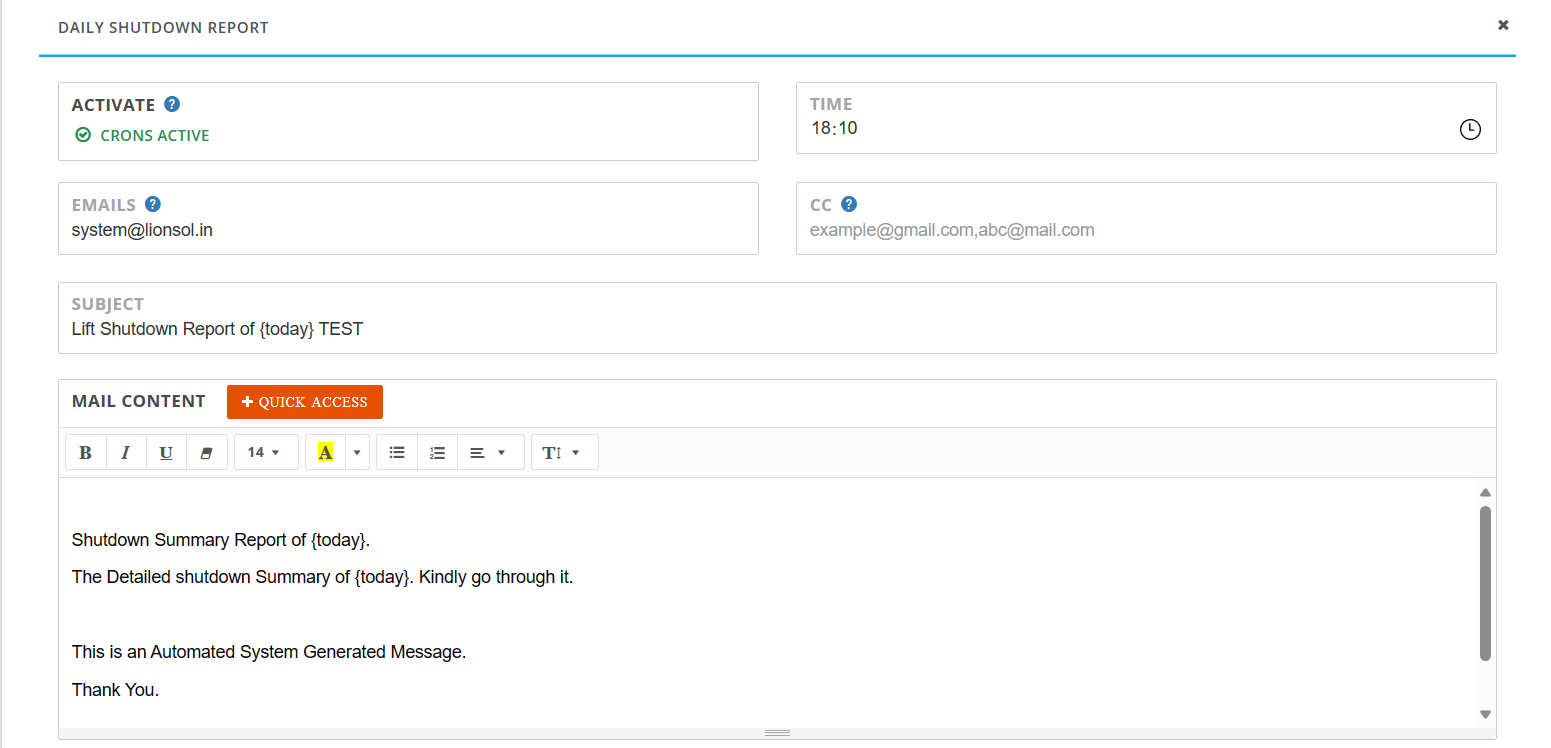Viewport: 1551px width, 748px height.
Task: Open clock time picker icon
Action: pyautogui.click(x=1470, y=130)
